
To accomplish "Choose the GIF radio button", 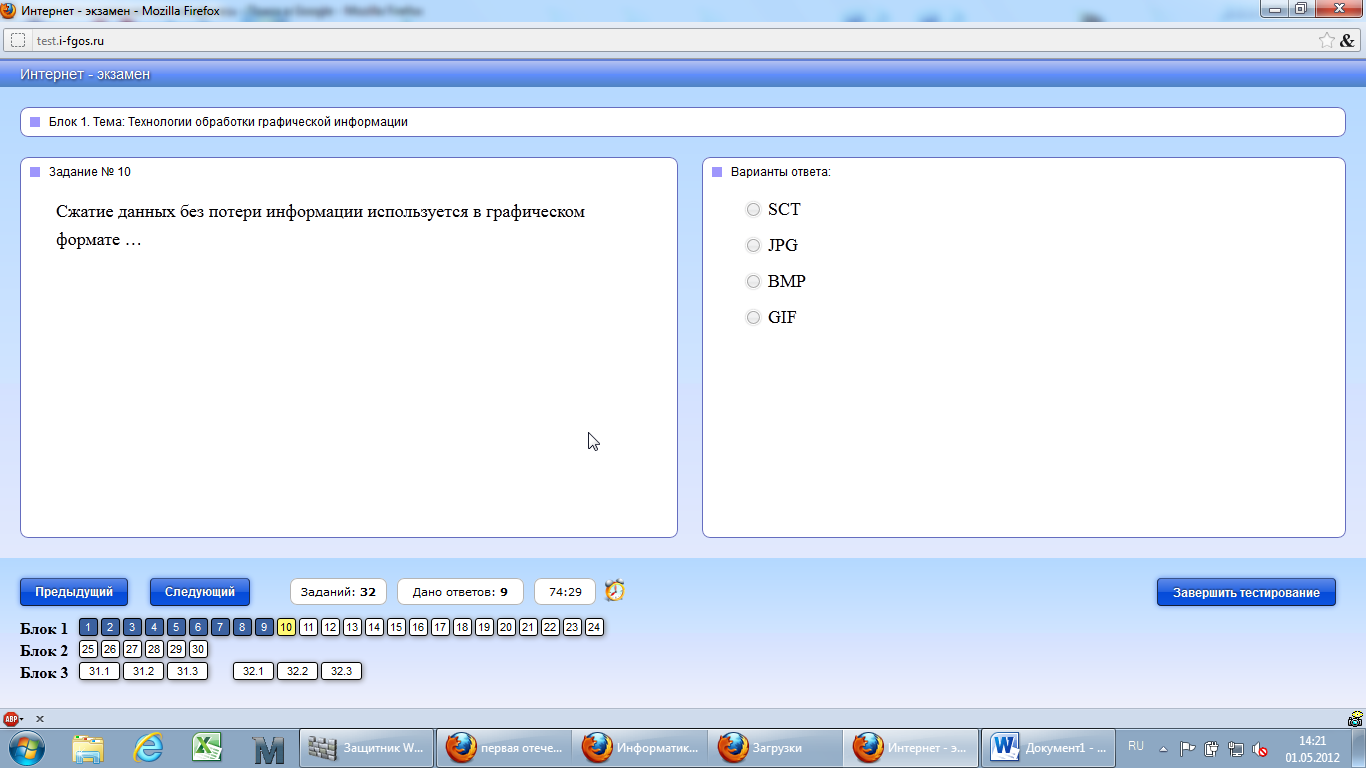I will [754, 318].
